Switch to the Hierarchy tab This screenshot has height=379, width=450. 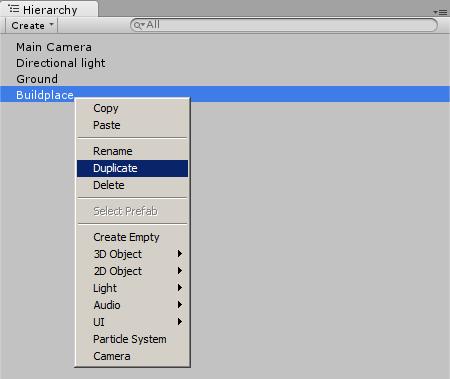click(49, 9)
